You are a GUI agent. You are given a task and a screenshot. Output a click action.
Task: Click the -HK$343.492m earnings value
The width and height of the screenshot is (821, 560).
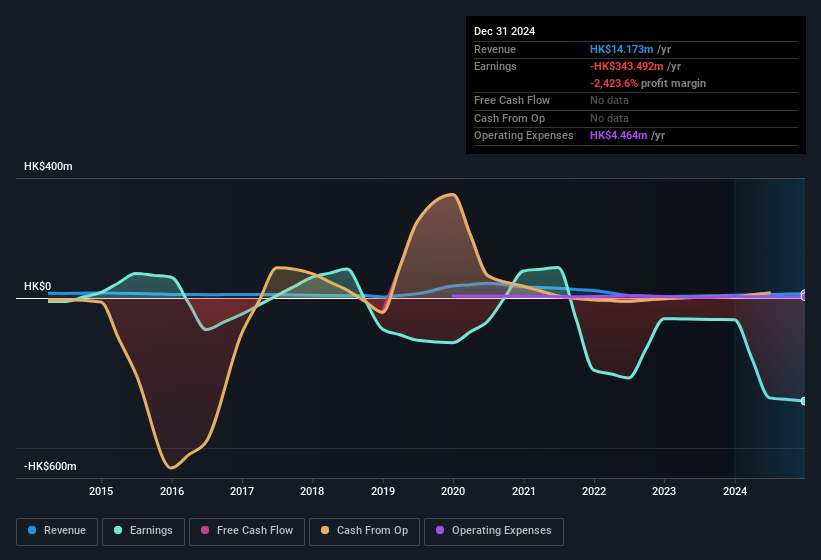pos(627,66)
